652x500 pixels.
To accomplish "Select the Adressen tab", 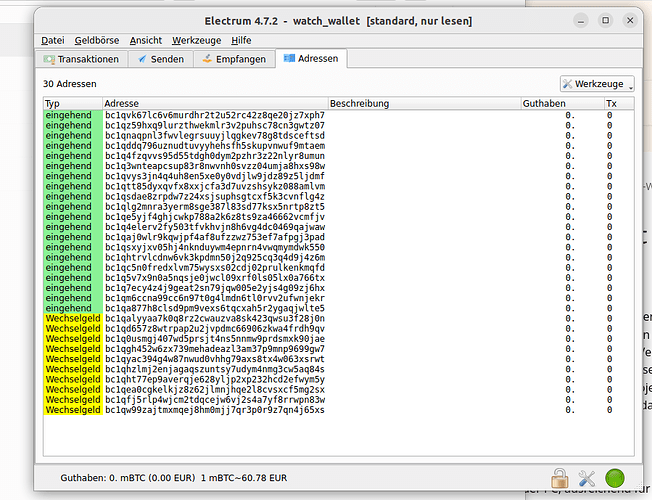I will 311,59.
